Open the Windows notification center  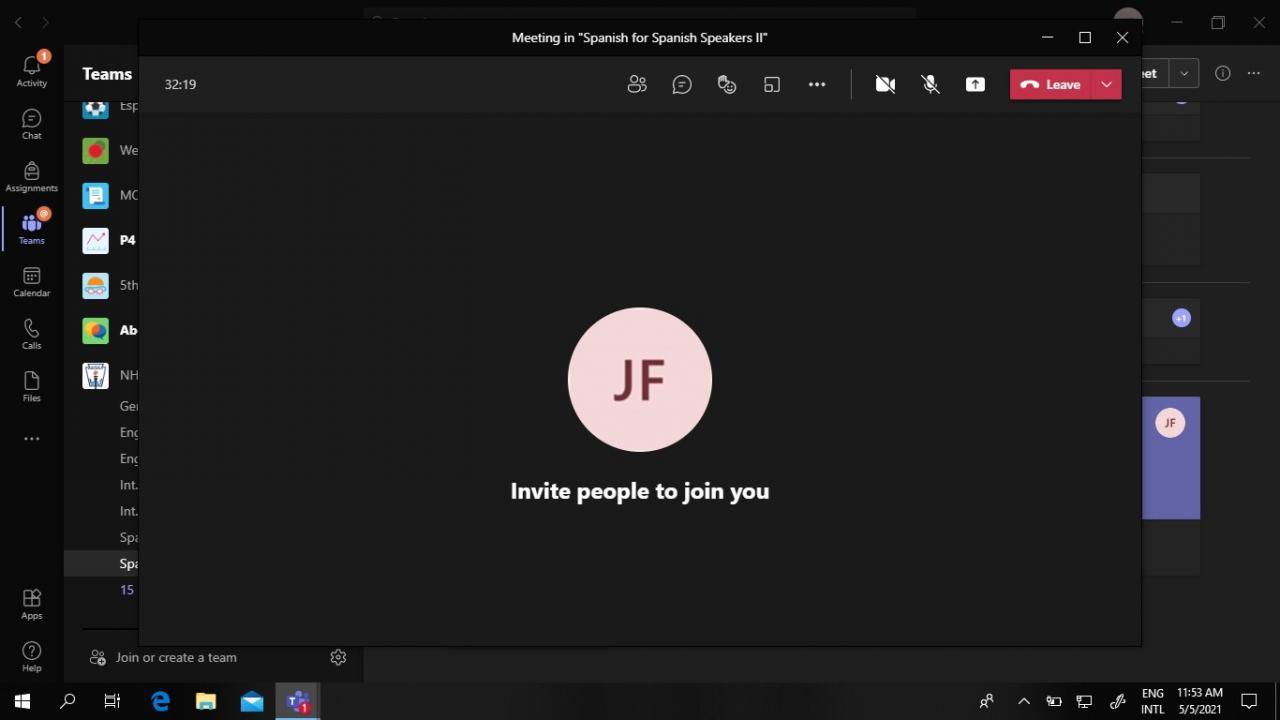1249,701
